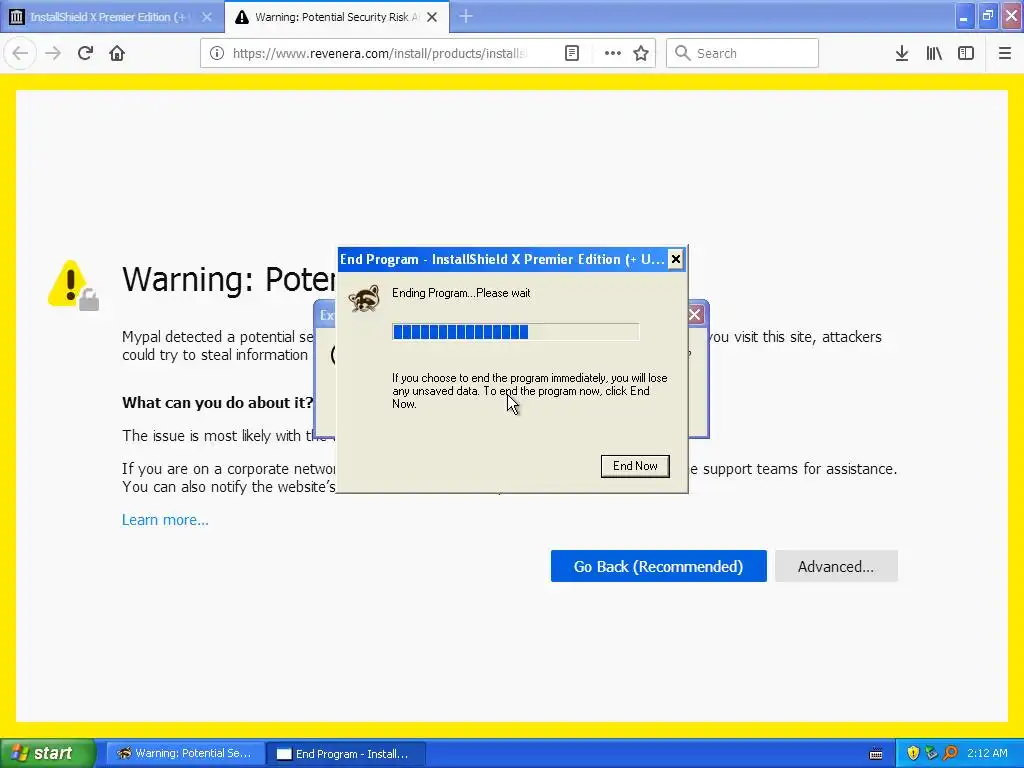Viewport: 1024px width, 768px height.
Task: Click the browser Forward arrow button
Action: point(53,53)
